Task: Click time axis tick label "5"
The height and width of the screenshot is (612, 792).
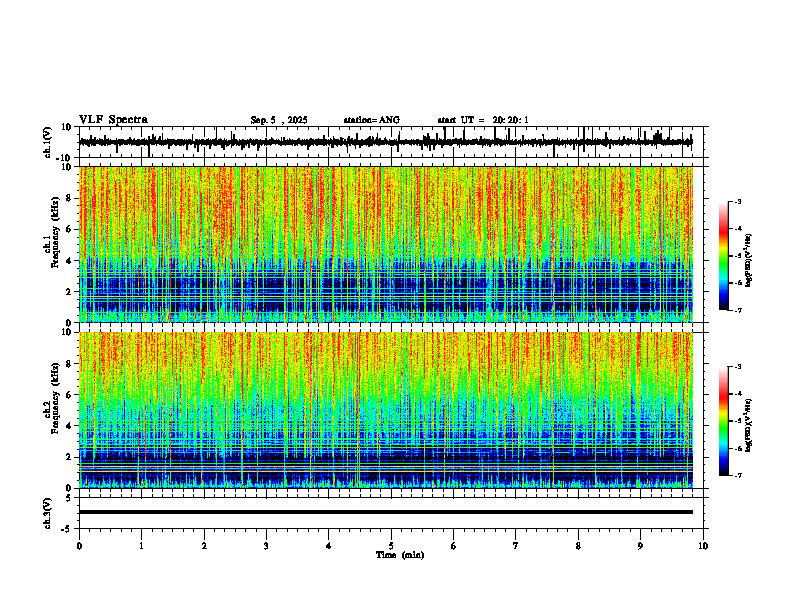Action: coord(391,546)
